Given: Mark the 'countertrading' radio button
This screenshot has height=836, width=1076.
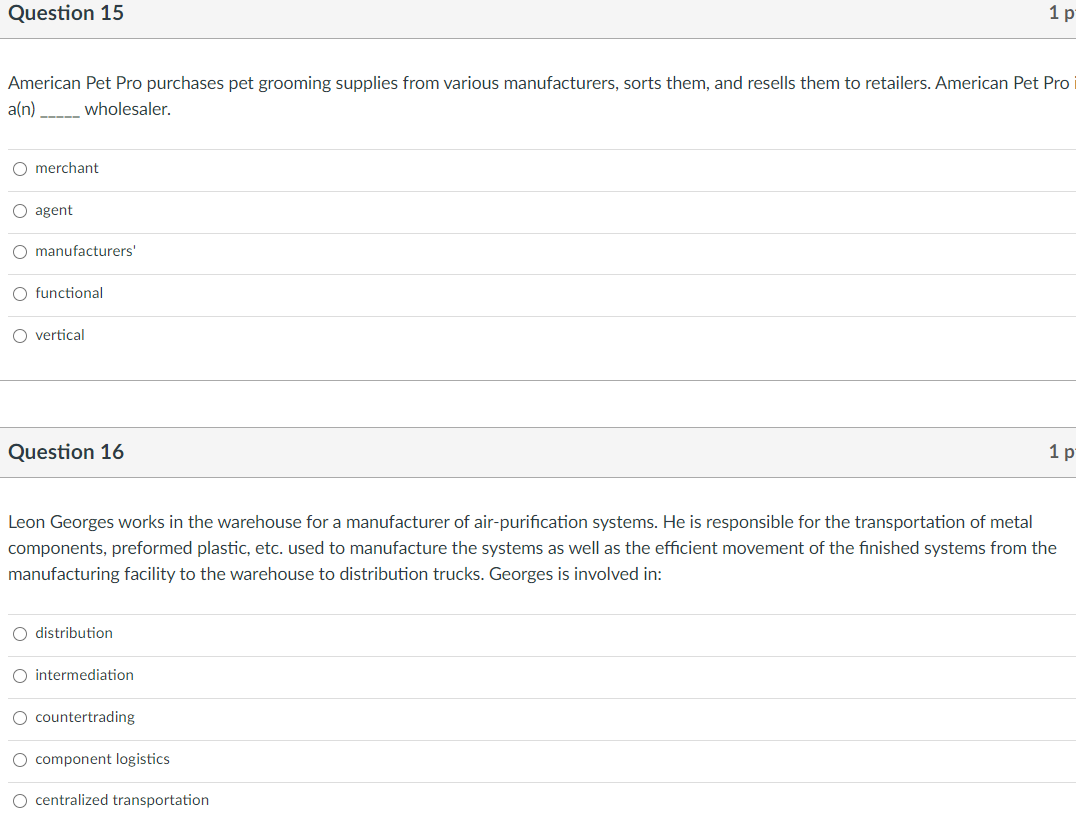Looking at the screenshot, I should point(20,717).
